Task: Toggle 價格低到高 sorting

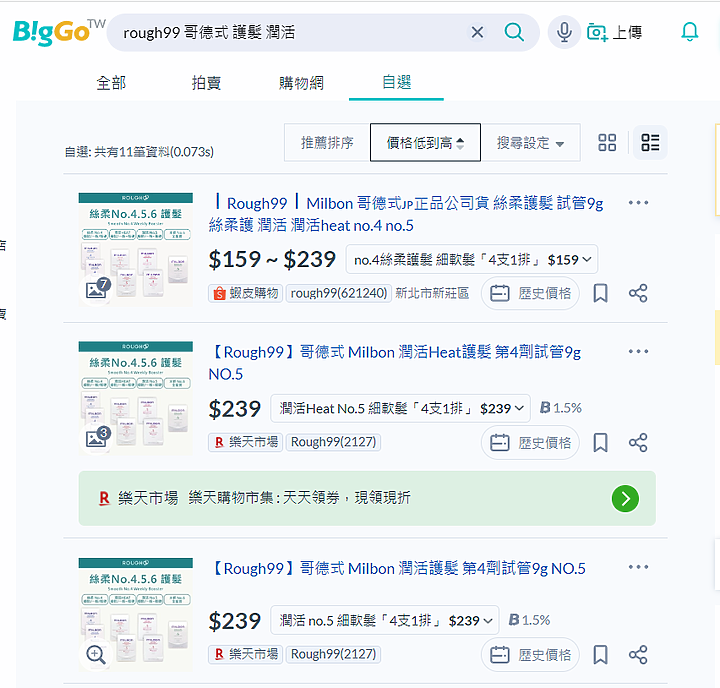Action: coord(425,142)
